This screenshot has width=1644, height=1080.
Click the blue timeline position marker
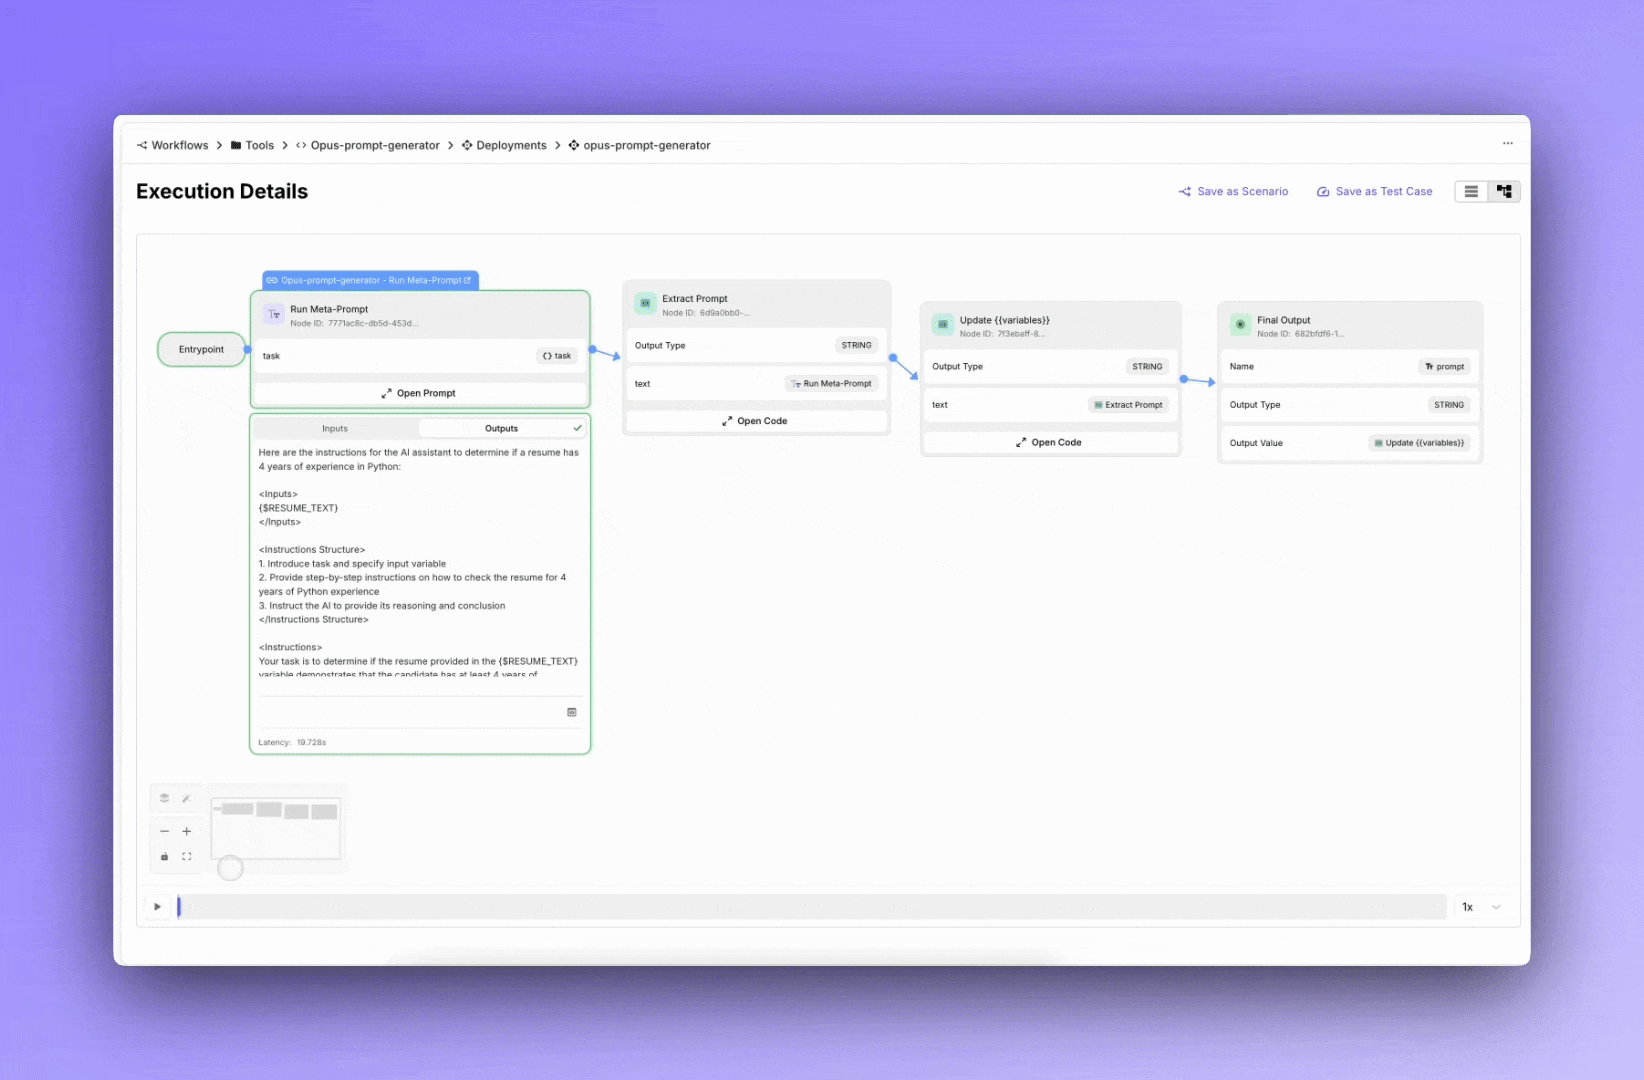point(179,907)
